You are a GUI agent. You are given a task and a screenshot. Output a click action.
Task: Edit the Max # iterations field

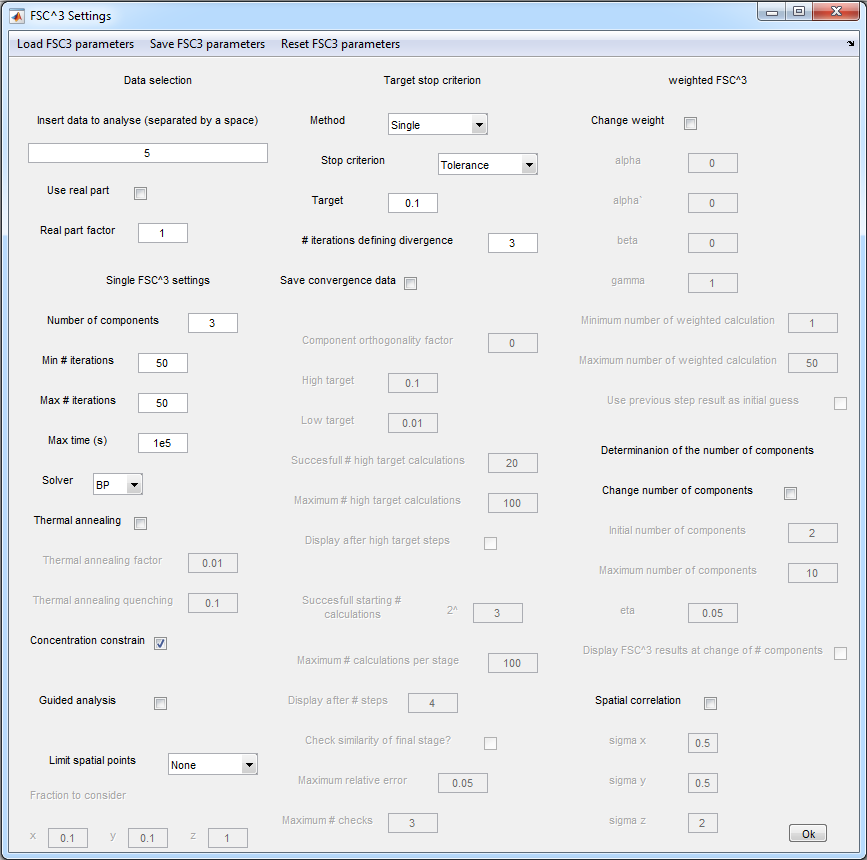tap(163, 403)
